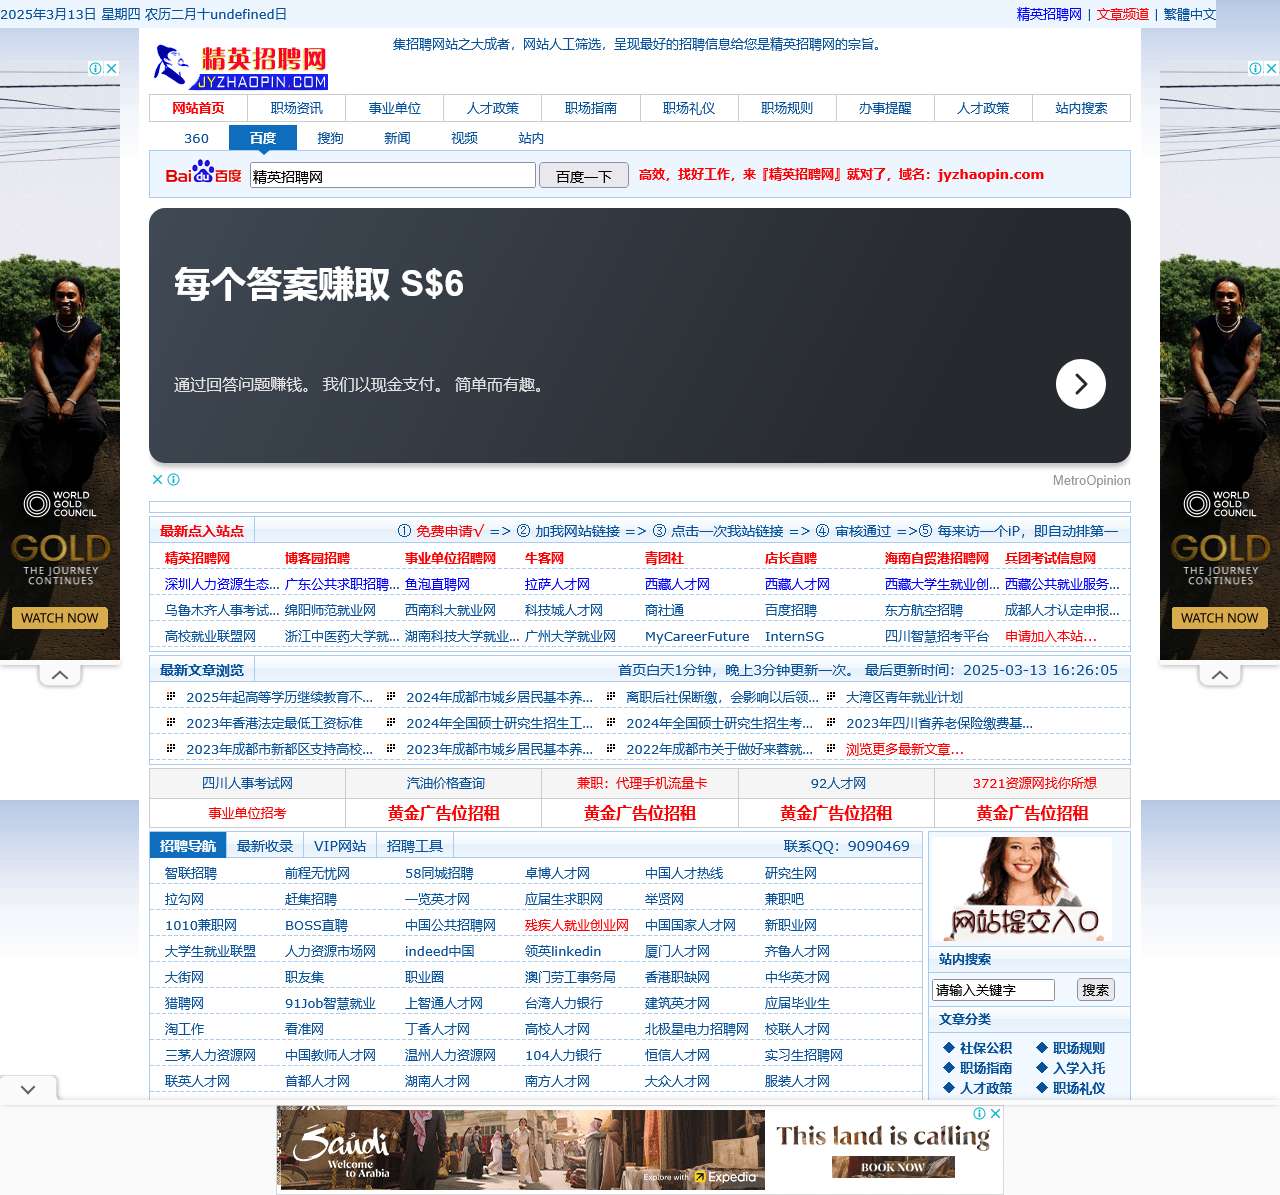Open 兵团考试信息网 link
Viewport: 1280px width, 1195px height.
pyautogui.click(x=1050, y=558)
